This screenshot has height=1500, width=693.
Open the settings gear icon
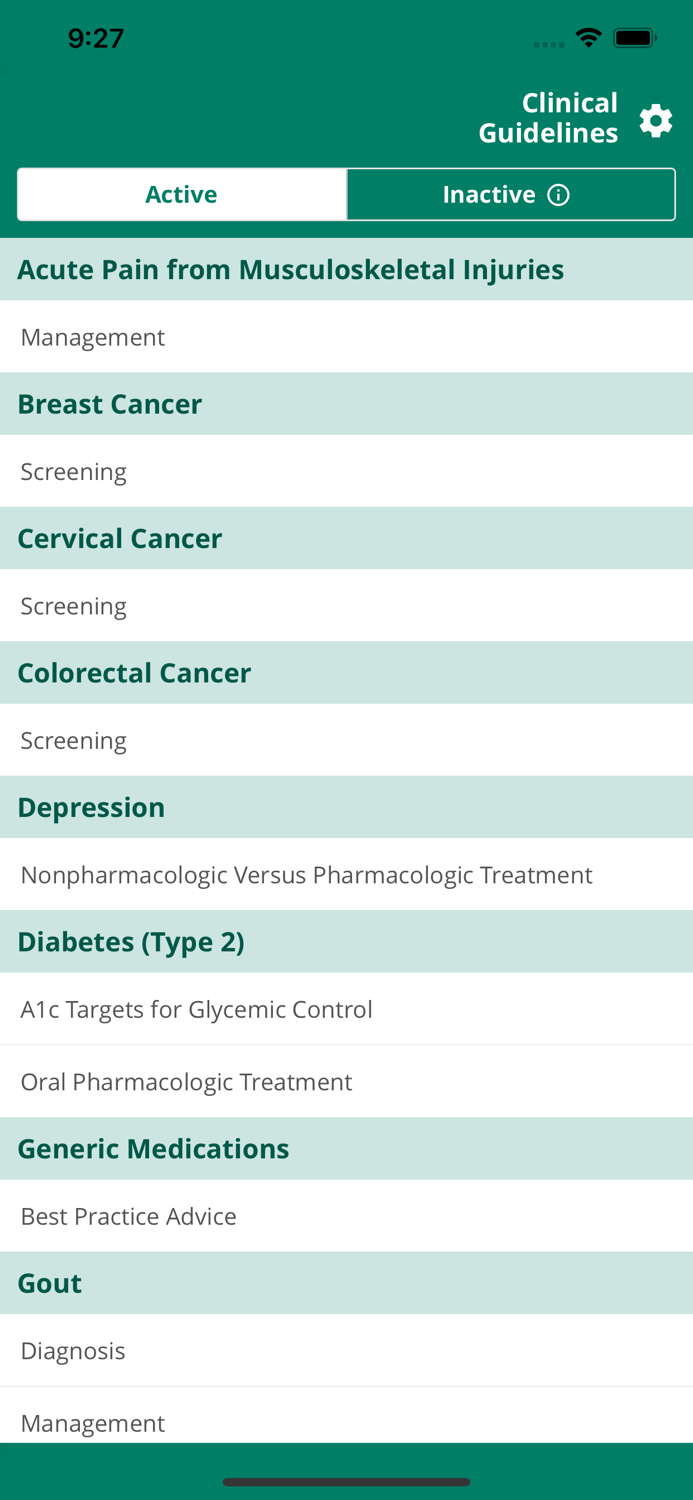click(x=656, y=120)
